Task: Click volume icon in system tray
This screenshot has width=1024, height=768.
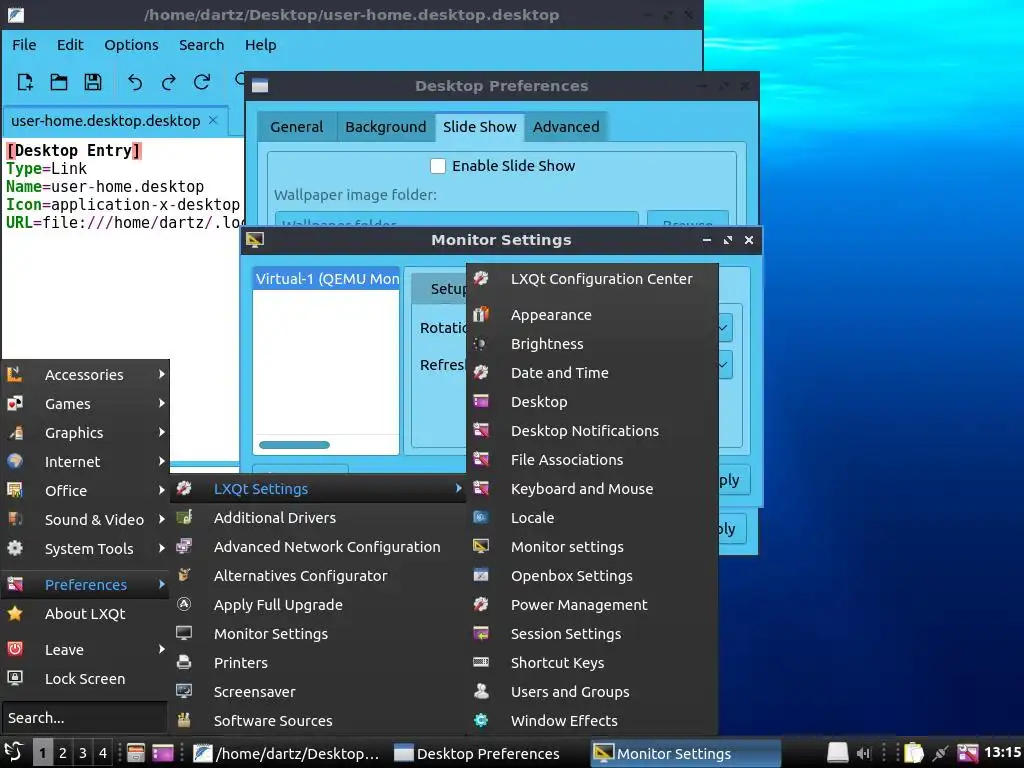Action: click(x=863, y=753)
